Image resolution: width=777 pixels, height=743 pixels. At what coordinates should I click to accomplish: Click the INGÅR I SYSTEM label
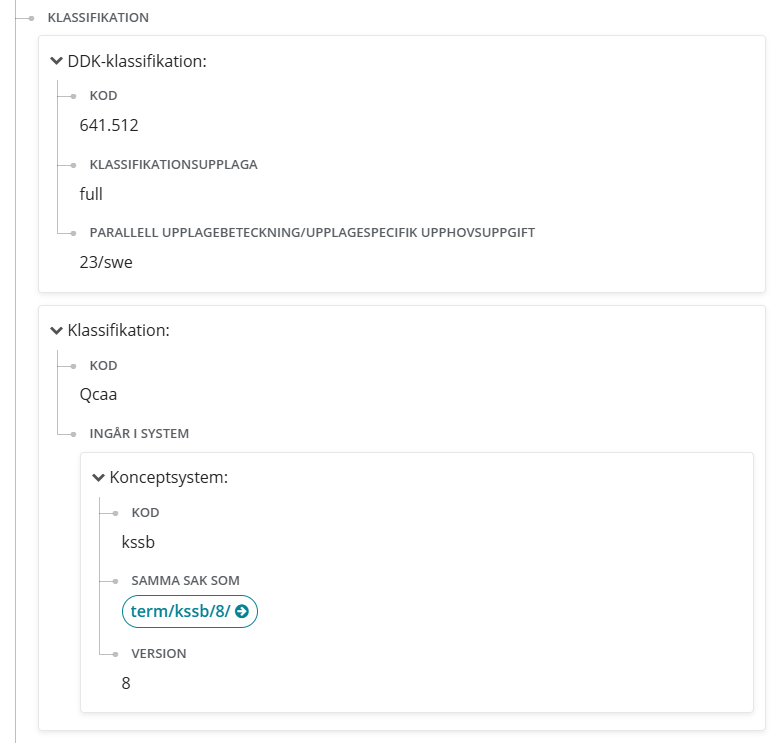[139, 434]
